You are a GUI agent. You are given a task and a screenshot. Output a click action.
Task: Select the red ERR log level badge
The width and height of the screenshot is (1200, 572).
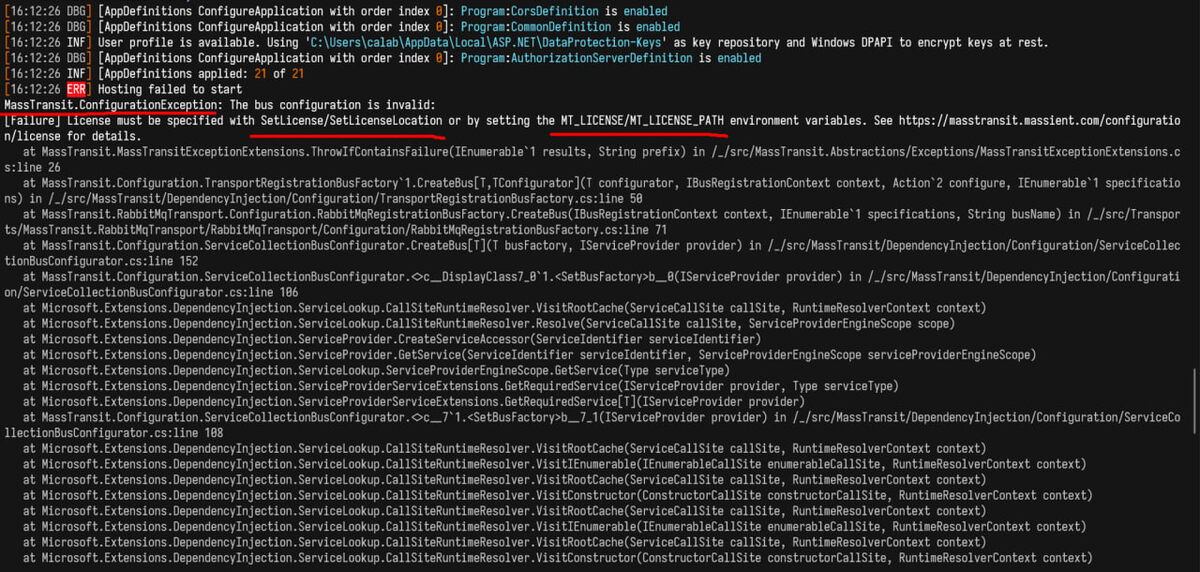(78, 90)
